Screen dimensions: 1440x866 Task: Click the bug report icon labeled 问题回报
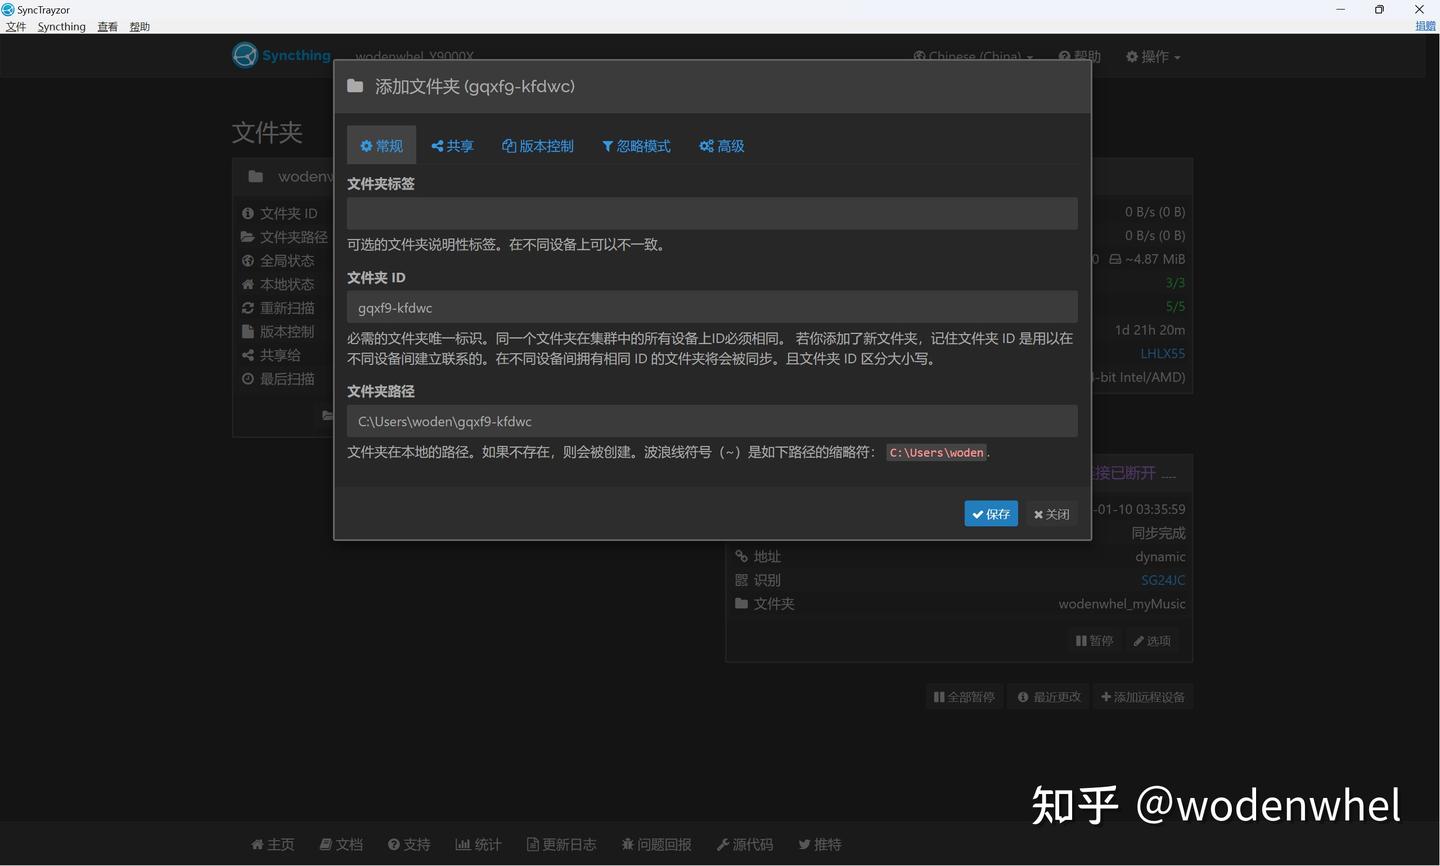pyautogui.click(x=629, y=843)
